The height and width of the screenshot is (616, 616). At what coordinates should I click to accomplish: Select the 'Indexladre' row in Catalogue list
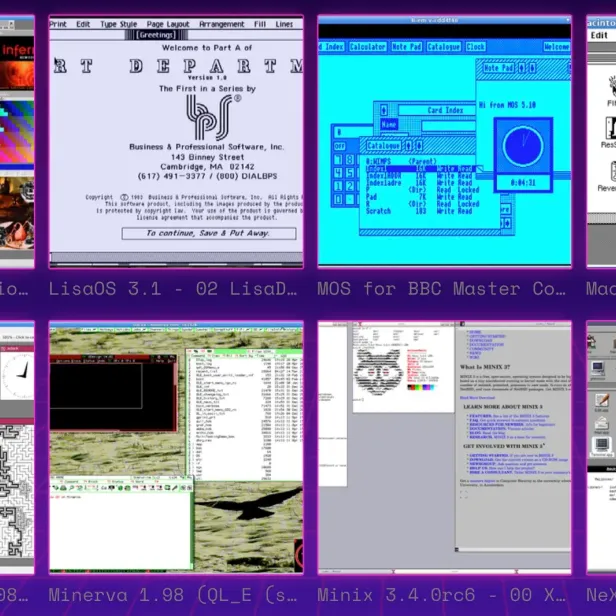click(x=419, y=183)
